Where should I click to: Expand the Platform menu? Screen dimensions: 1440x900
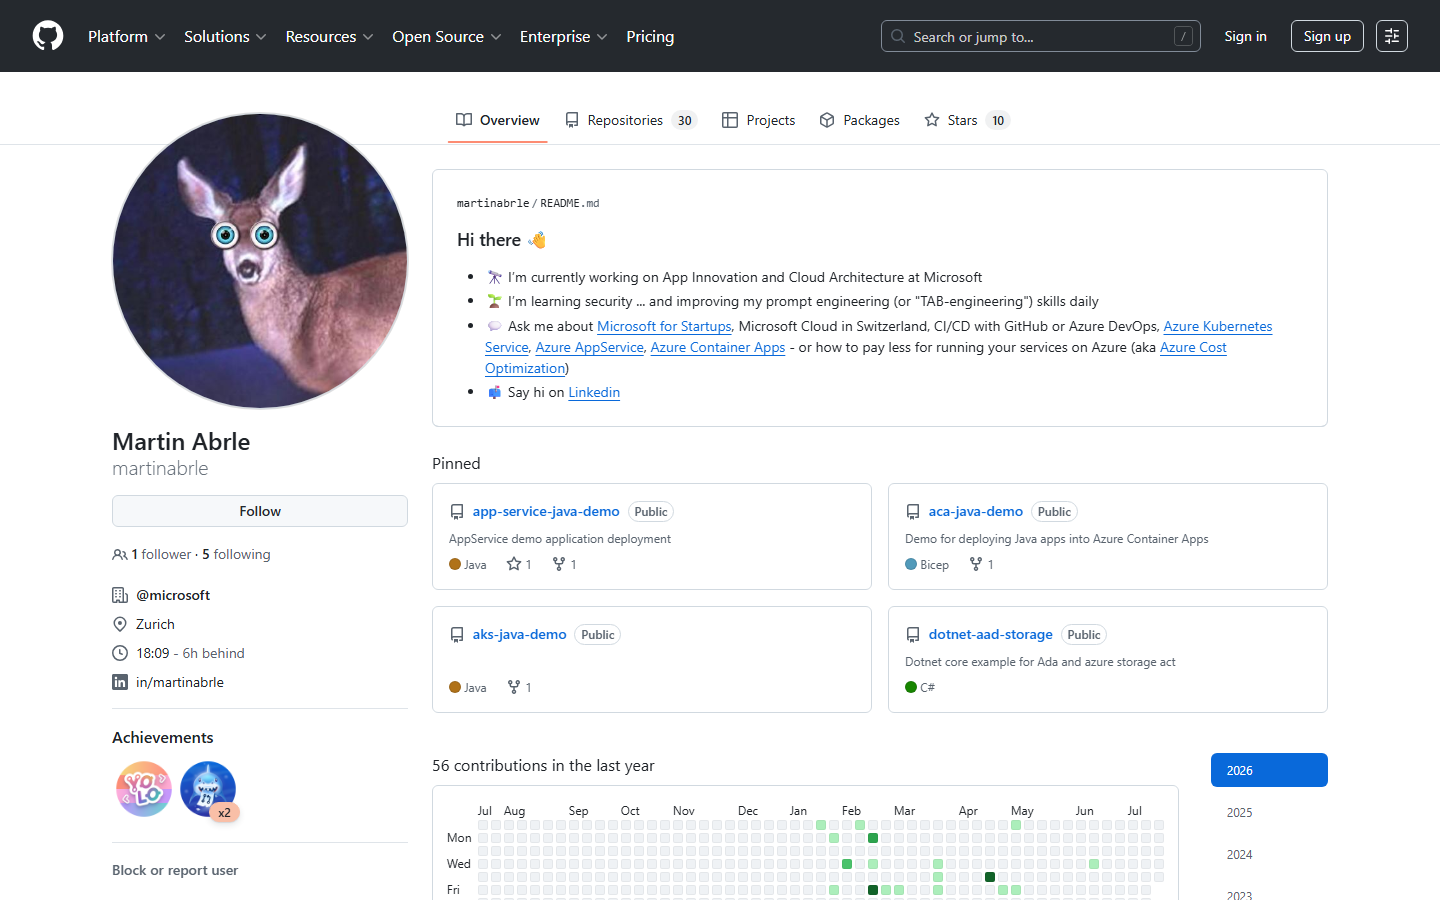(x=127, y=36)
